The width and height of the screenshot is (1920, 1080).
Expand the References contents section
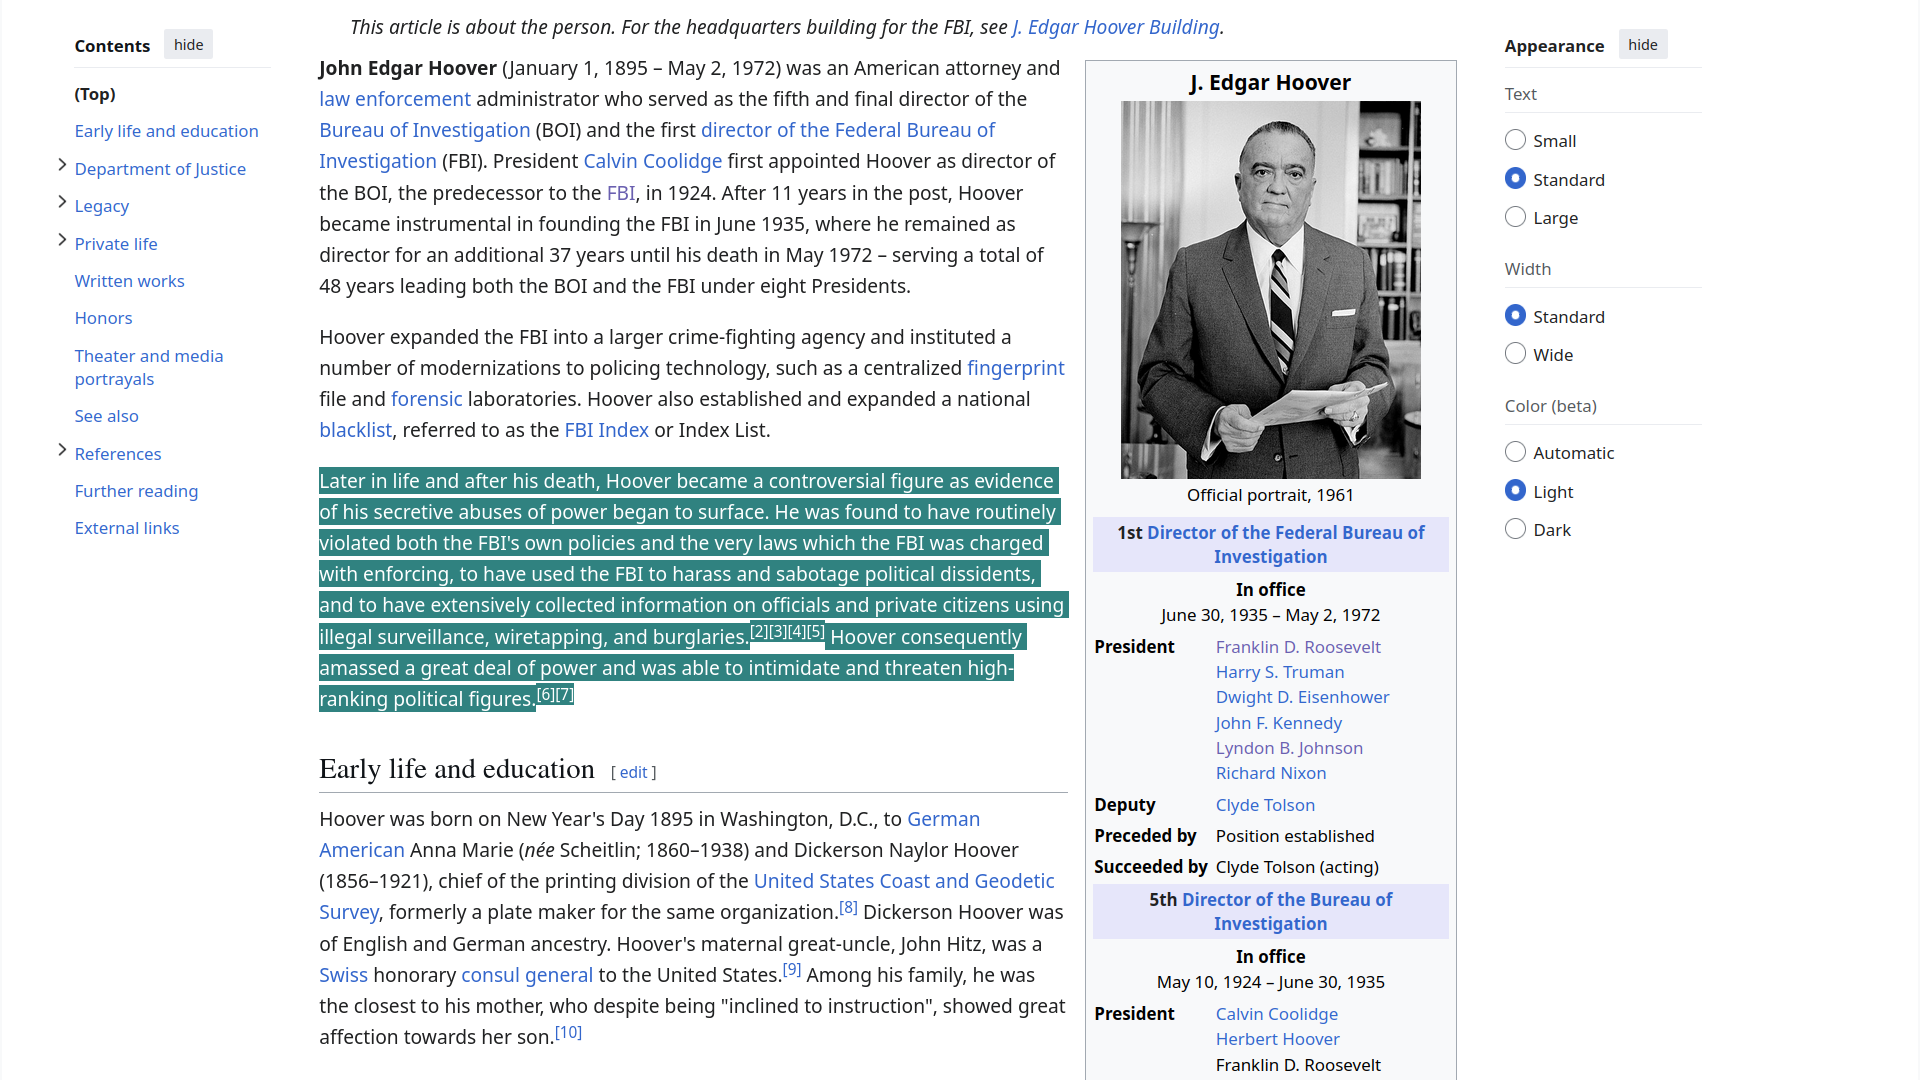tap(62, 451)
